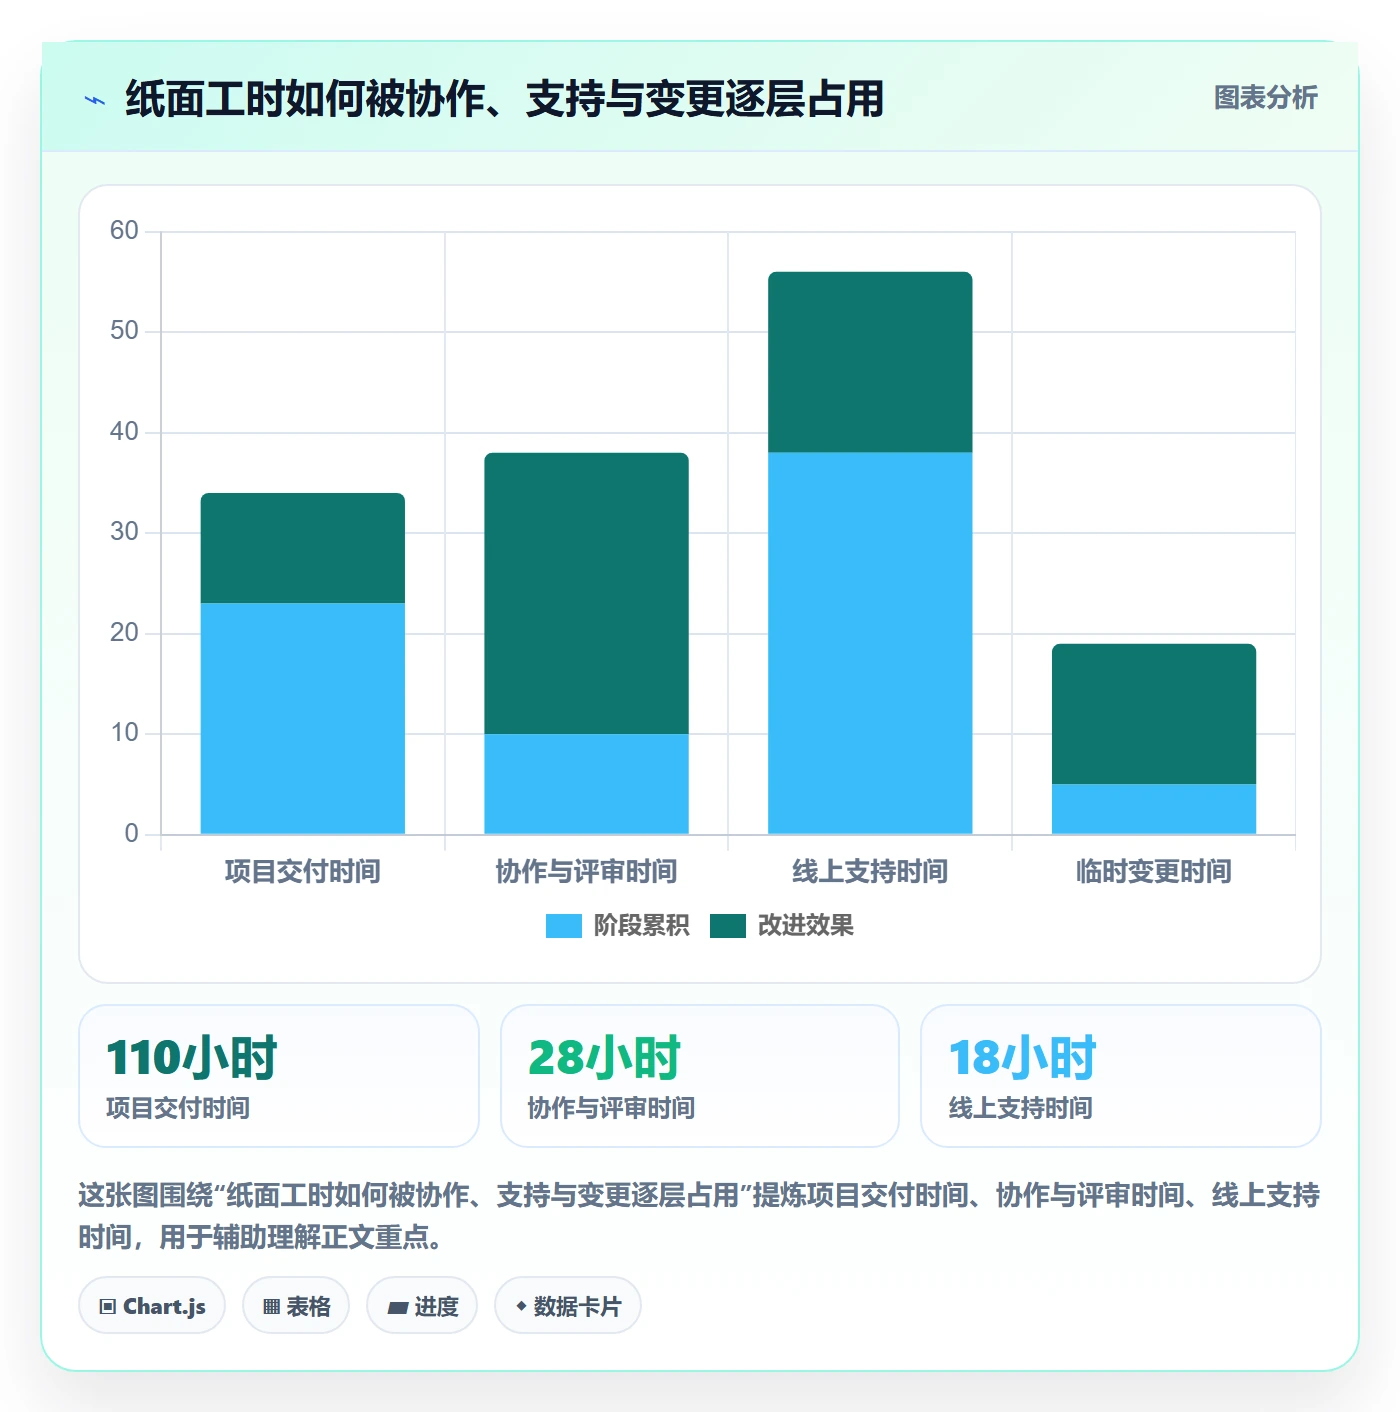Click the diamond icon in 数据卡片 tag
This screenshot has width=1400, height=1412.
521,1306
